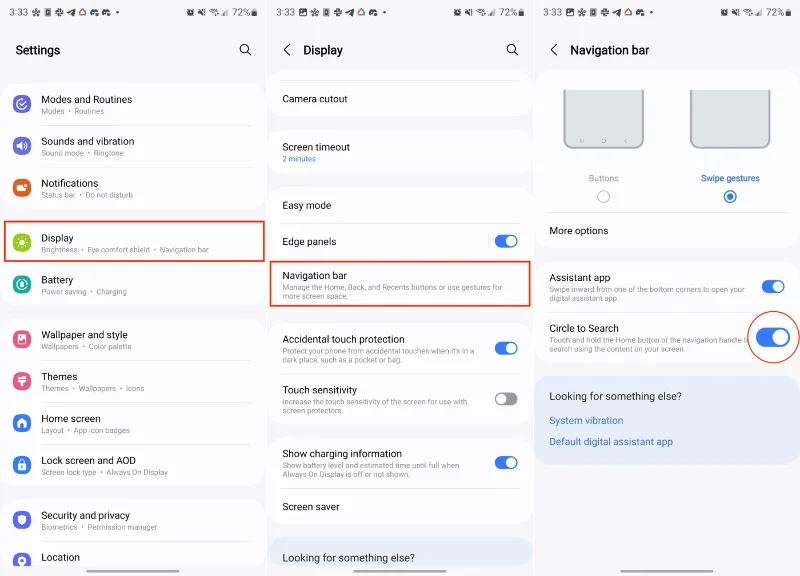Image resolution: width=800 pixels, height=576 pixels.
Task: Tap the Home screen icon
Action: [x=22, y=423]
